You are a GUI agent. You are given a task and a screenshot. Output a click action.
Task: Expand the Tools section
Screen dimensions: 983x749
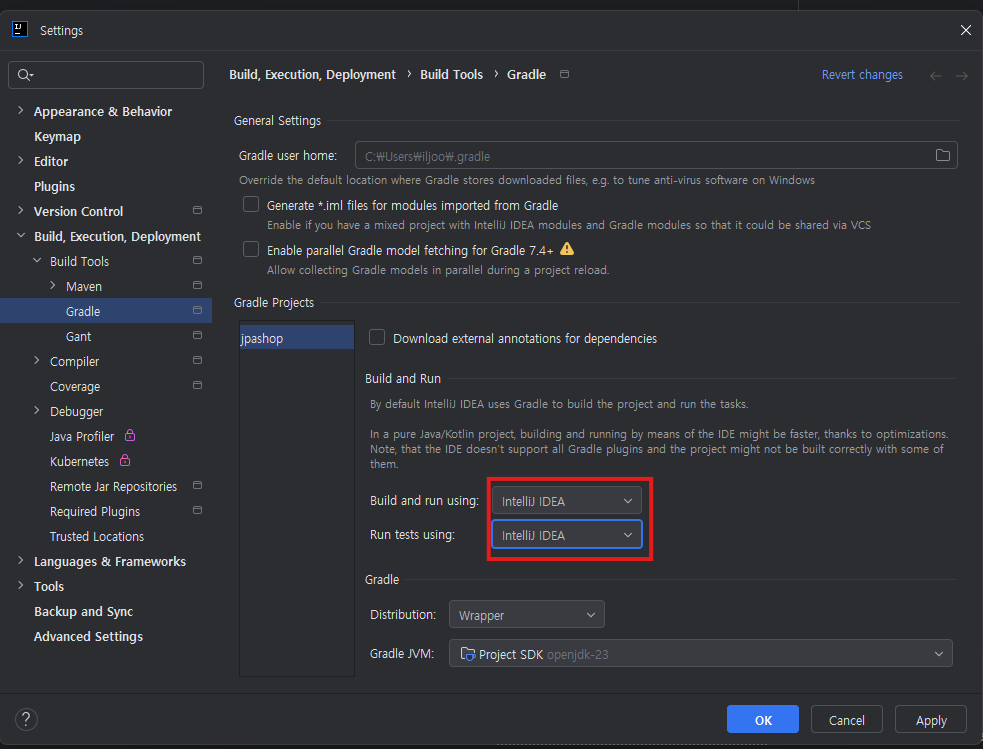21,585
